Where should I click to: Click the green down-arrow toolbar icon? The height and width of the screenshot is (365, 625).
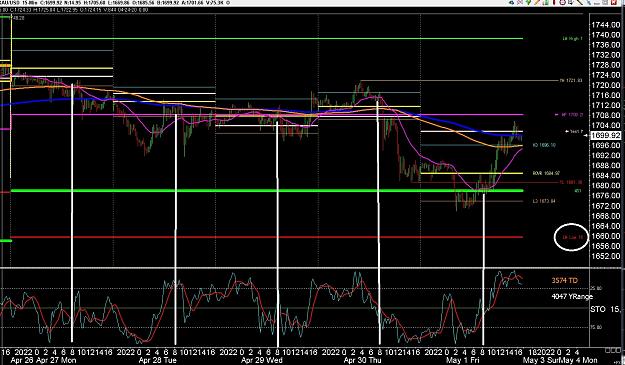click(x=528, y=2)
